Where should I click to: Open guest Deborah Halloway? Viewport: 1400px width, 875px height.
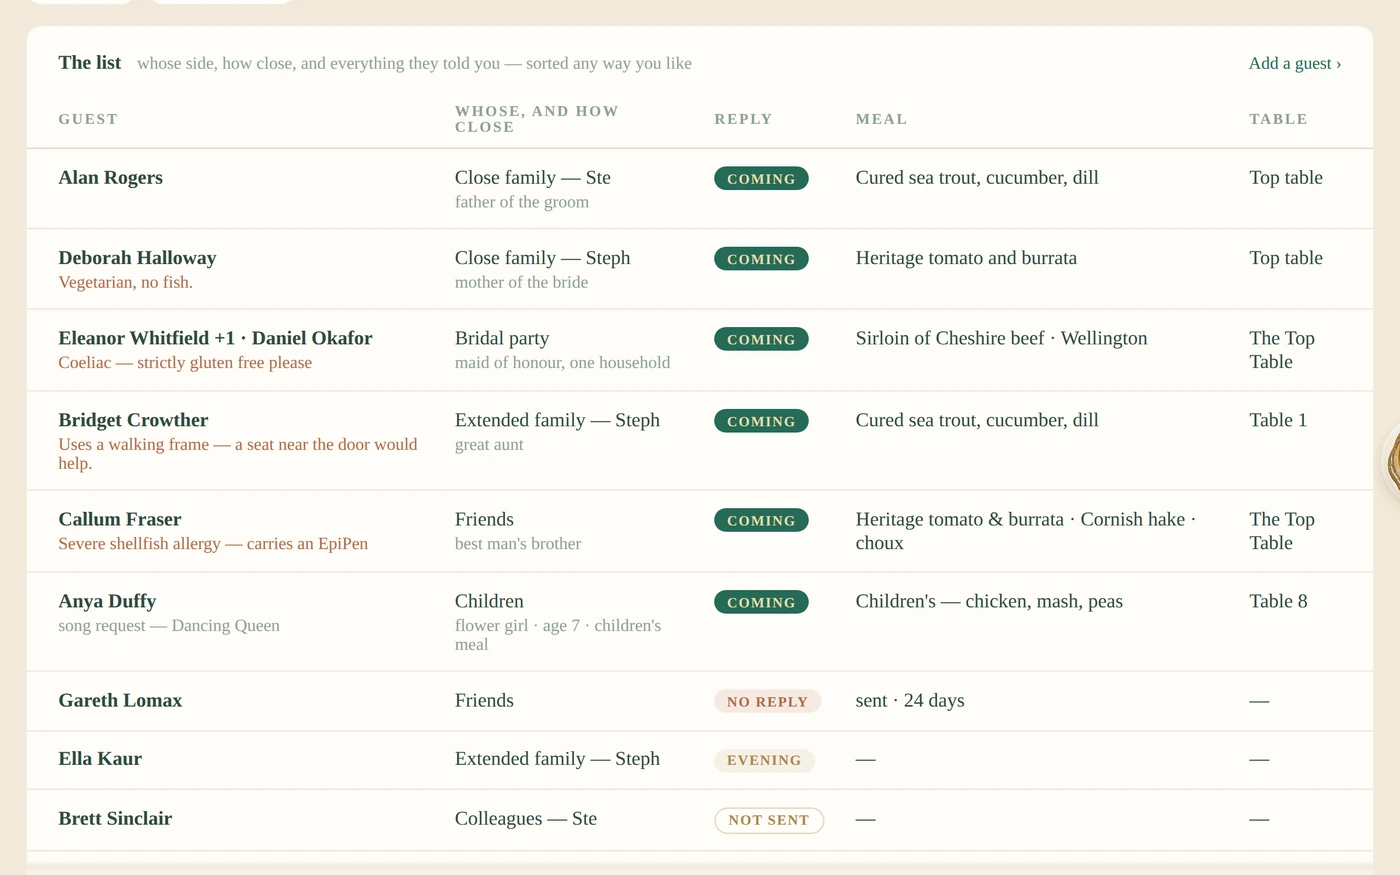137,258
